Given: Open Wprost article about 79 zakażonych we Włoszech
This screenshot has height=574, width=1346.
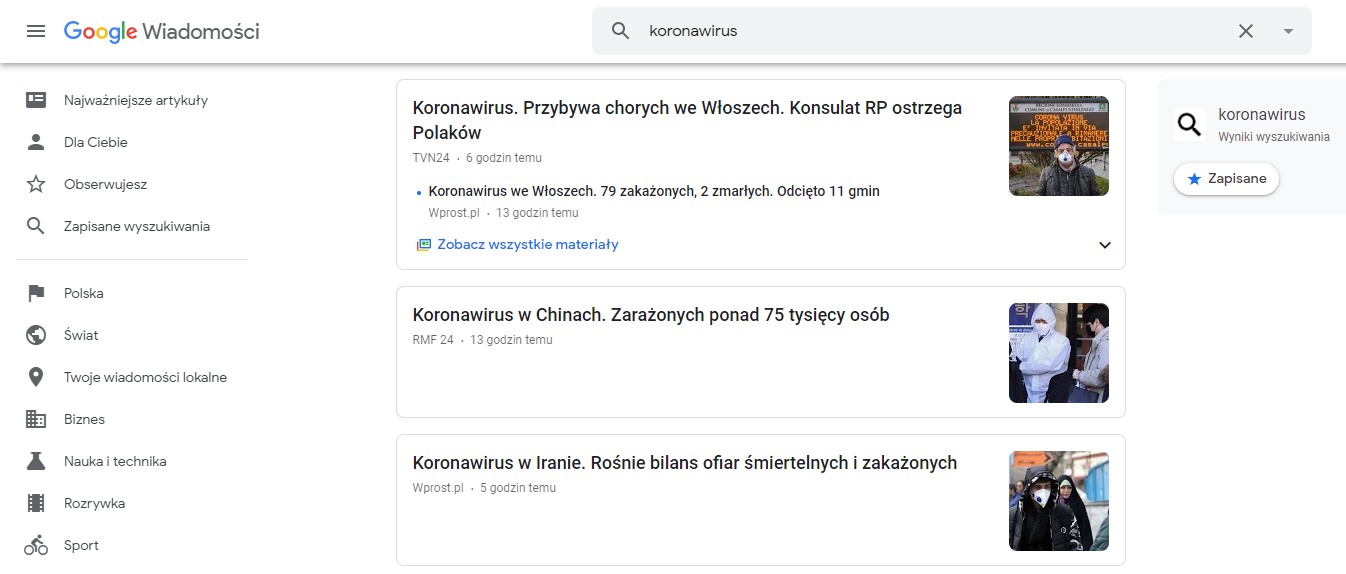Looking at the screenshot, I should click(654, 191).
